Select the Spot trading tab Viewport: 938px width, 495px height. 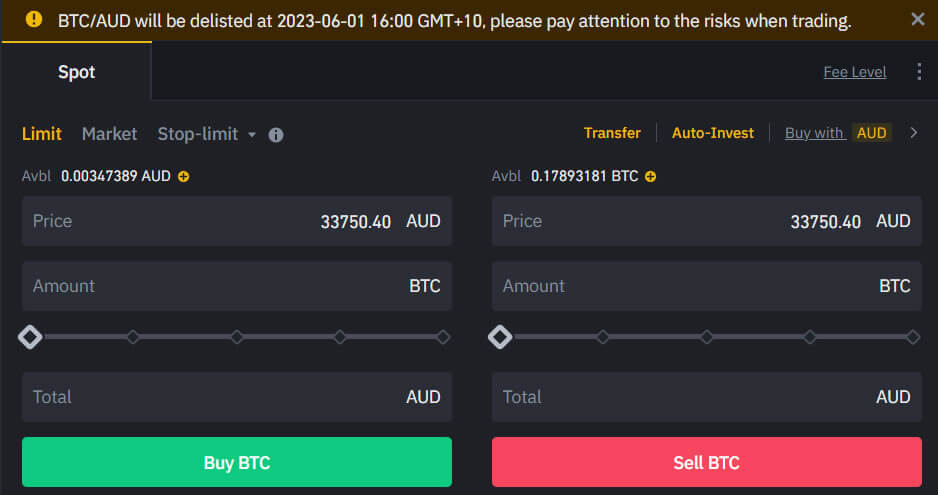point(76,72)
